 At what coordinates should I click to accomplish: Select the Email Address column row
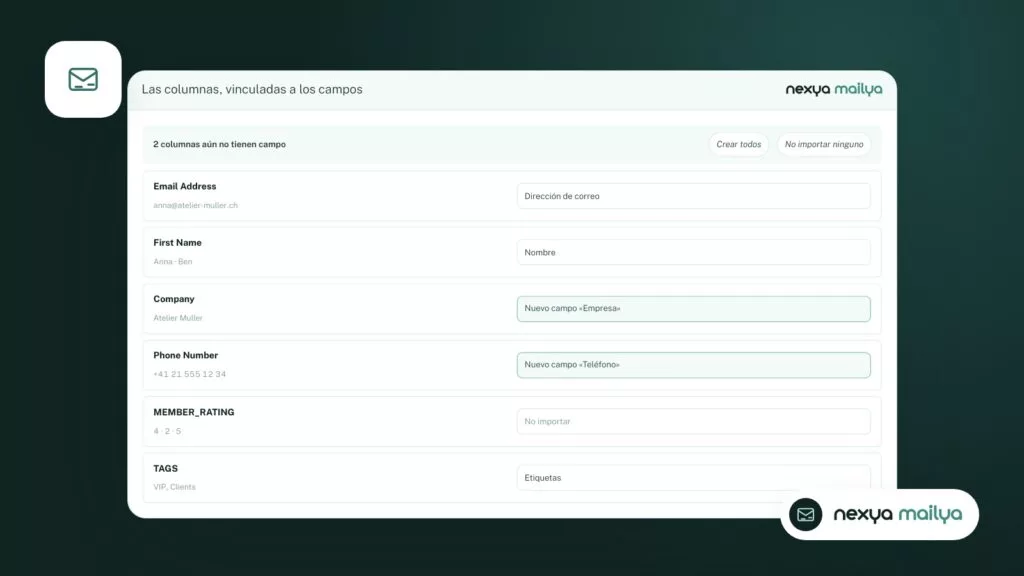coord(512,196)
